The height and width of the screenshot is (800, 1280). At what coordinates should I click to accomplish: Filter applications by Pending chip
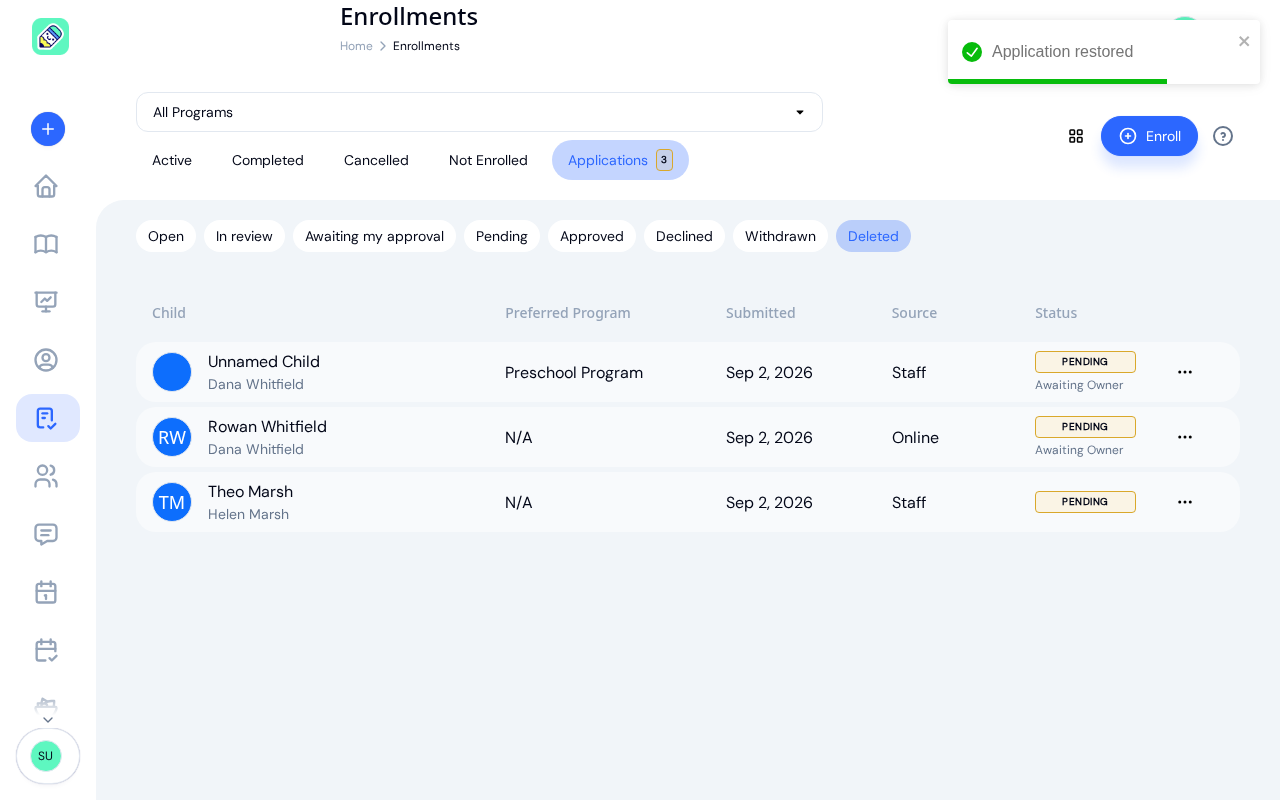click(502, 236)
